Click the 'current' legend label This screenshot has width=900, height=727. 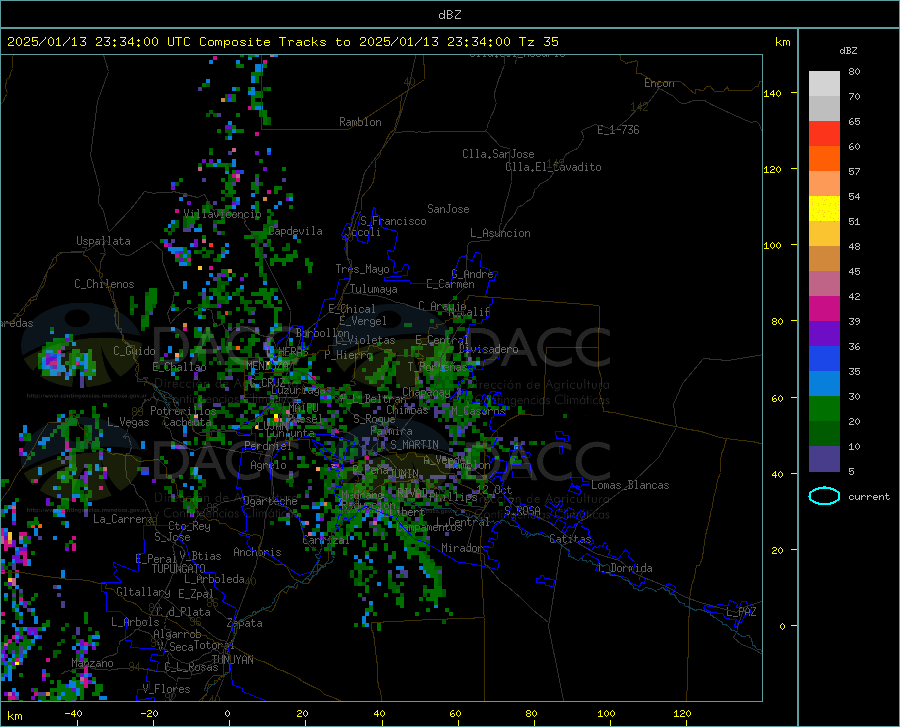coord(868,496)
